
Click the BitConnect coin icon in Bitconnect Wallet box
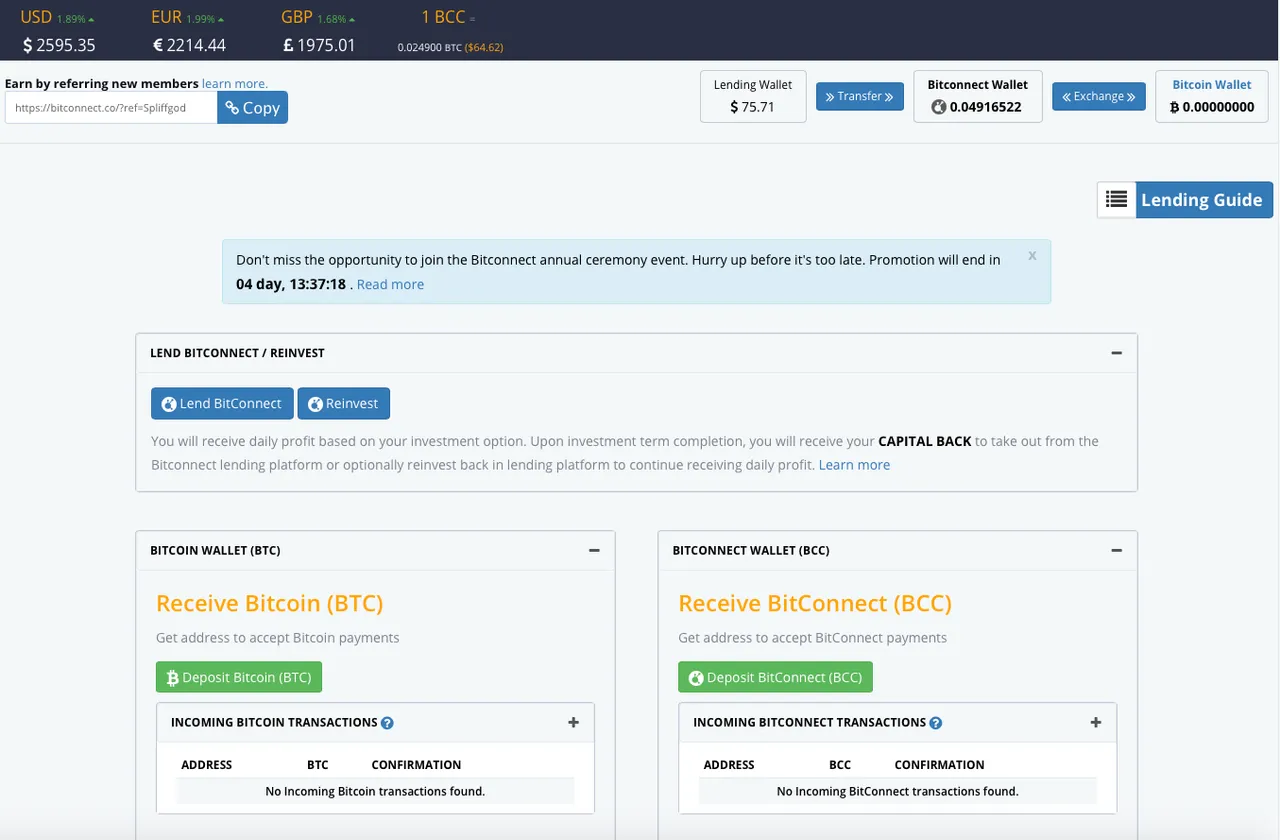tap(938, 107)
